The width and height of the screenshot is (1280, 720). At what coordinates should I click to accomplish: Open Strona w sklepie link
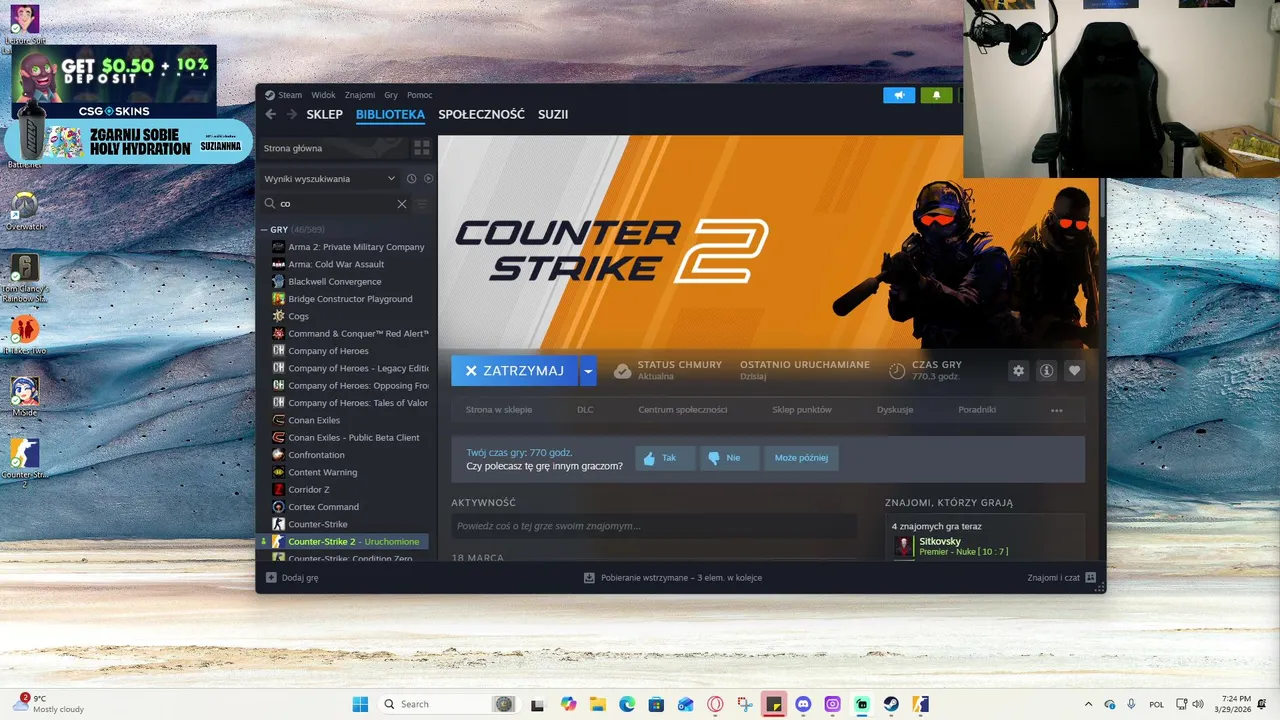[x=499, y=410]
